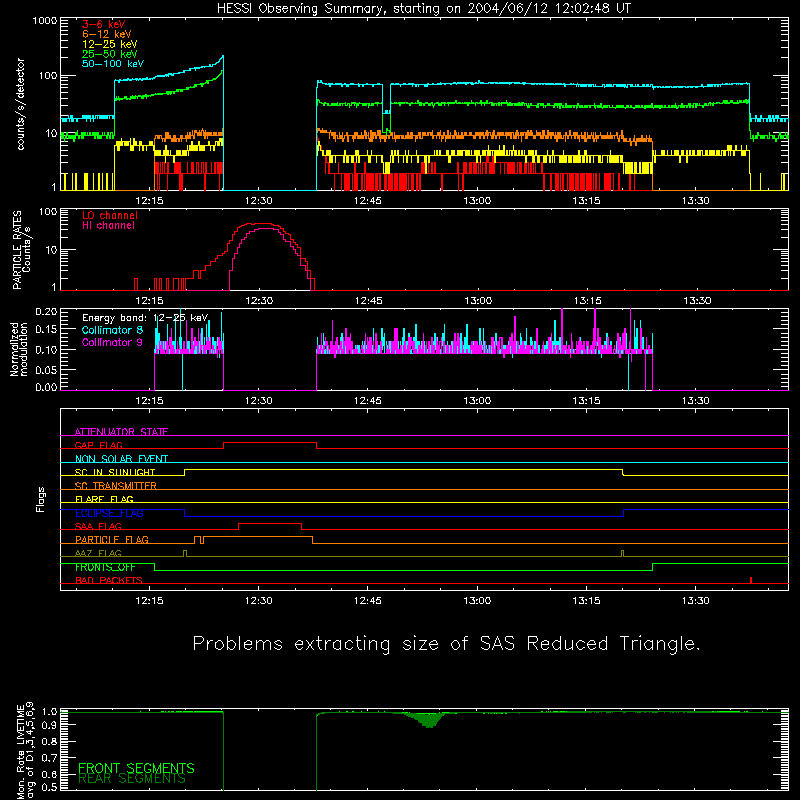The width and height of the screenshot is (800, 800).
Task: Click the Flags axis label
Action: tap(41, 499)
